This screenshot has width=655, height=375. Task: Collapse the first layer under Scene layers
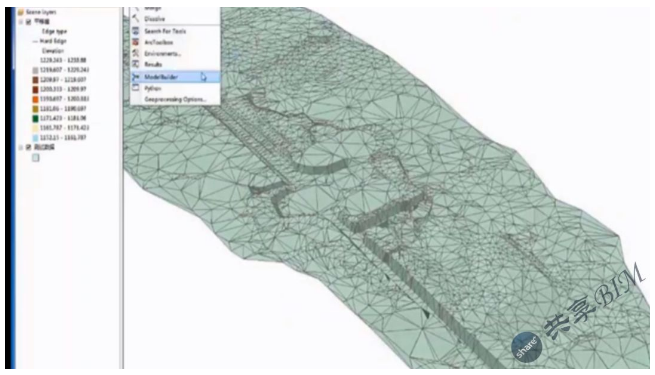tap(21, 22)
